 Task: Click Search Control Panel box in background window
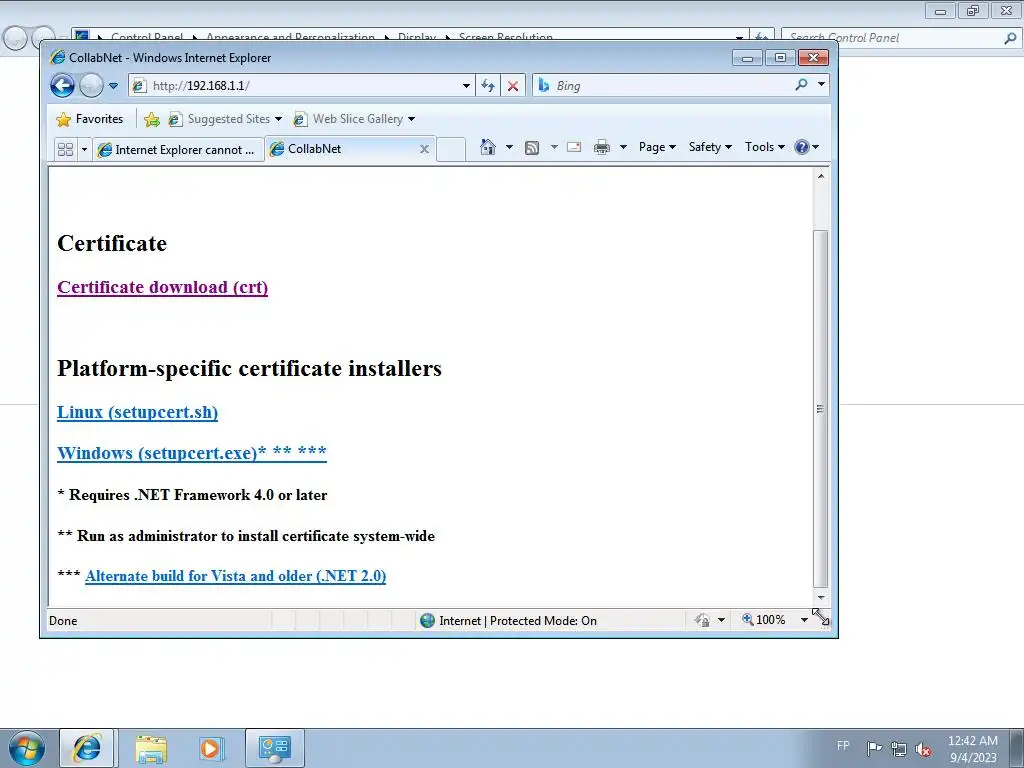(x=893, y=38)
